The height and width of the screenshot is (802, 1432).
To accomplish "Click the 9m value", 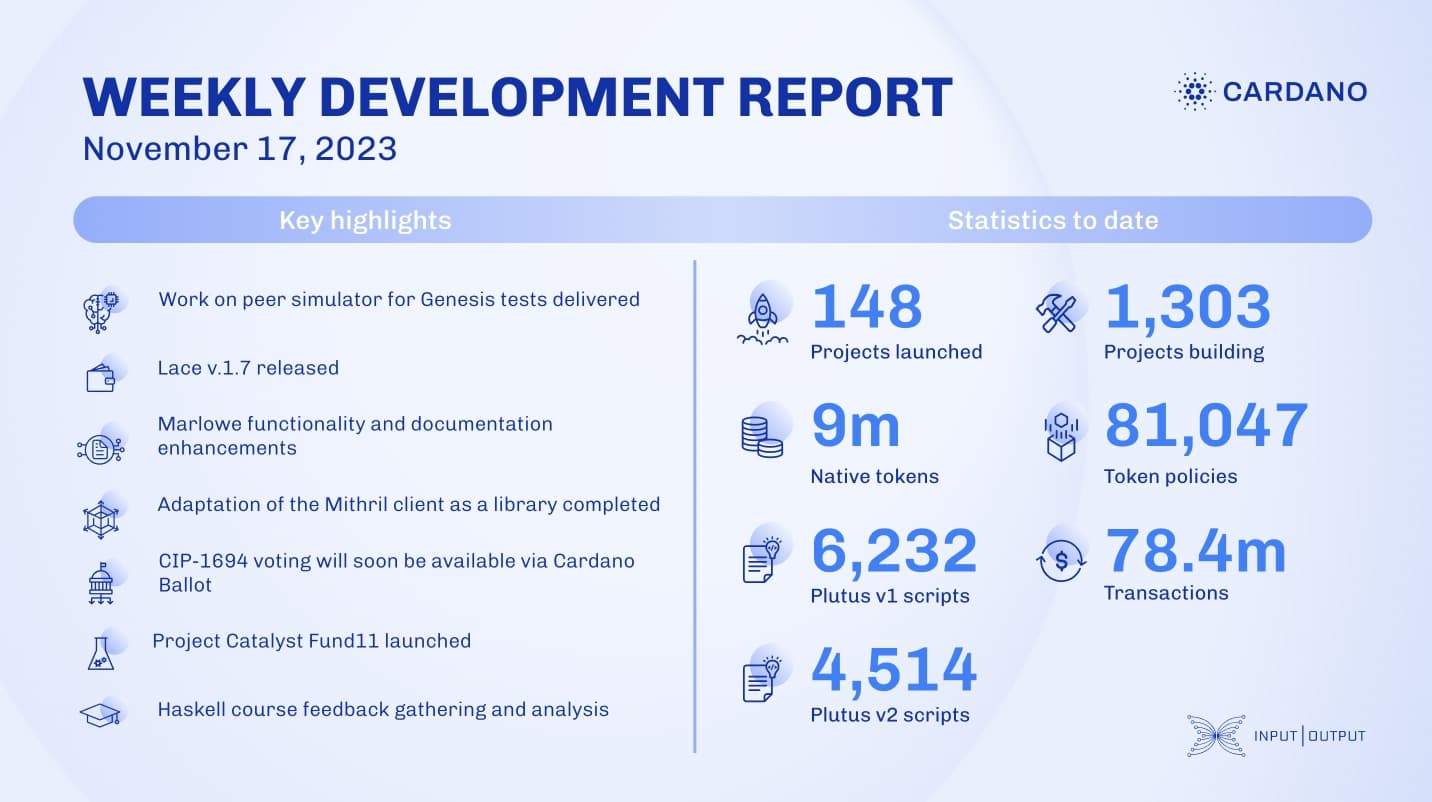I will click(856, 426).
